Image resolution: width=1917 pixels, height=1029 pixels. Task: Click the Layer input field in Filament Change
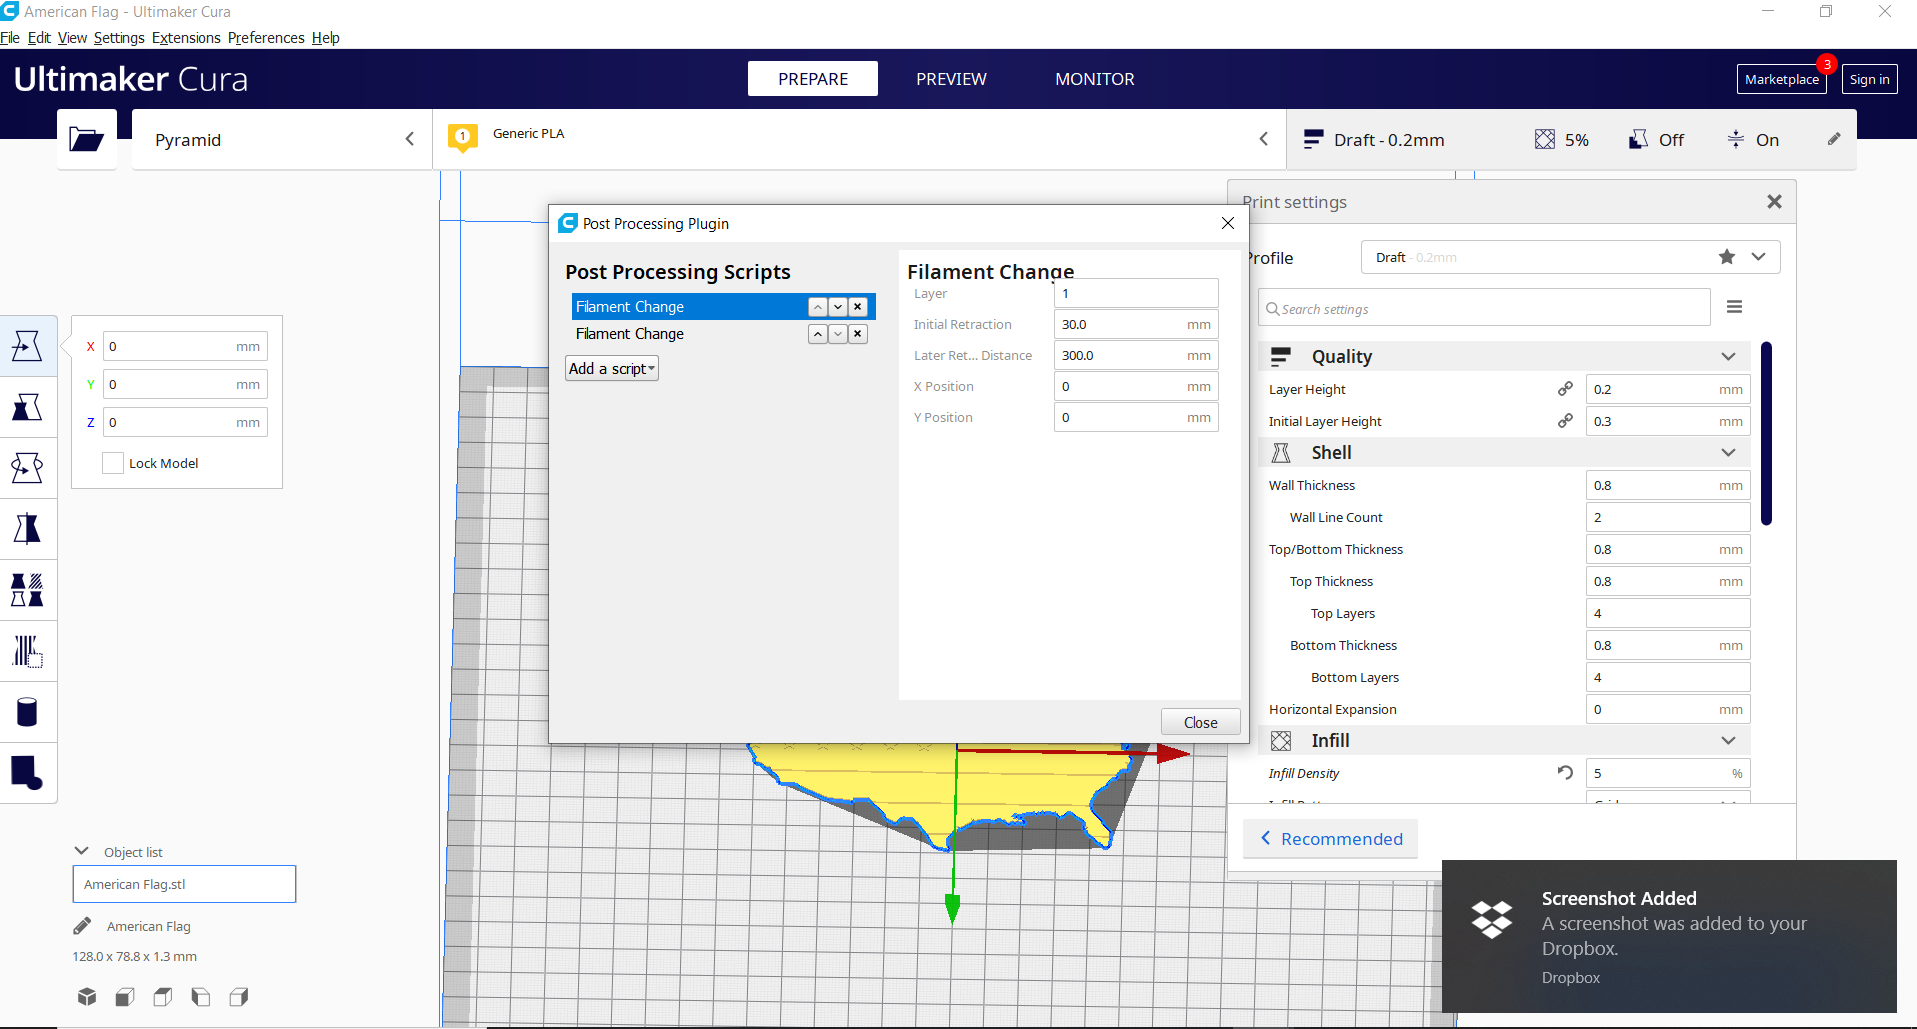1136,293
